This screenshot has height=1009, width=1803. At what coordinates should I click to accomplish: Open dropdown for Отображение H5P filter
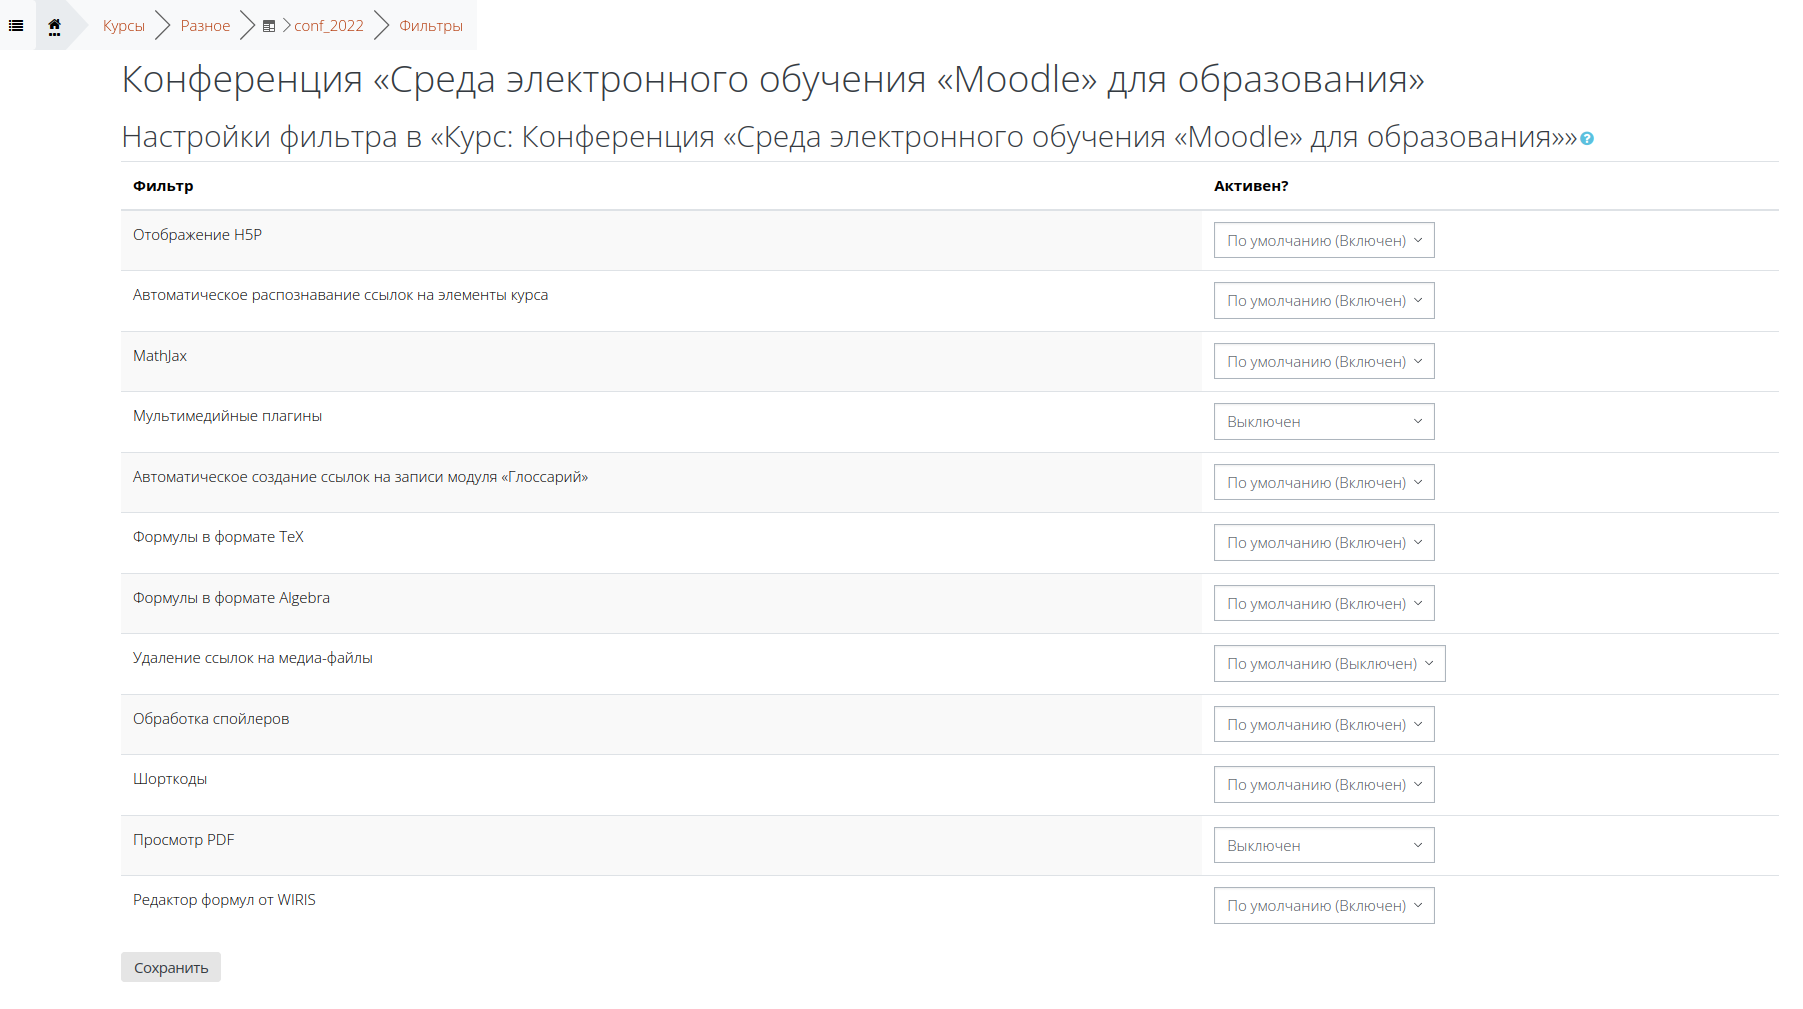coord(1324,240)
